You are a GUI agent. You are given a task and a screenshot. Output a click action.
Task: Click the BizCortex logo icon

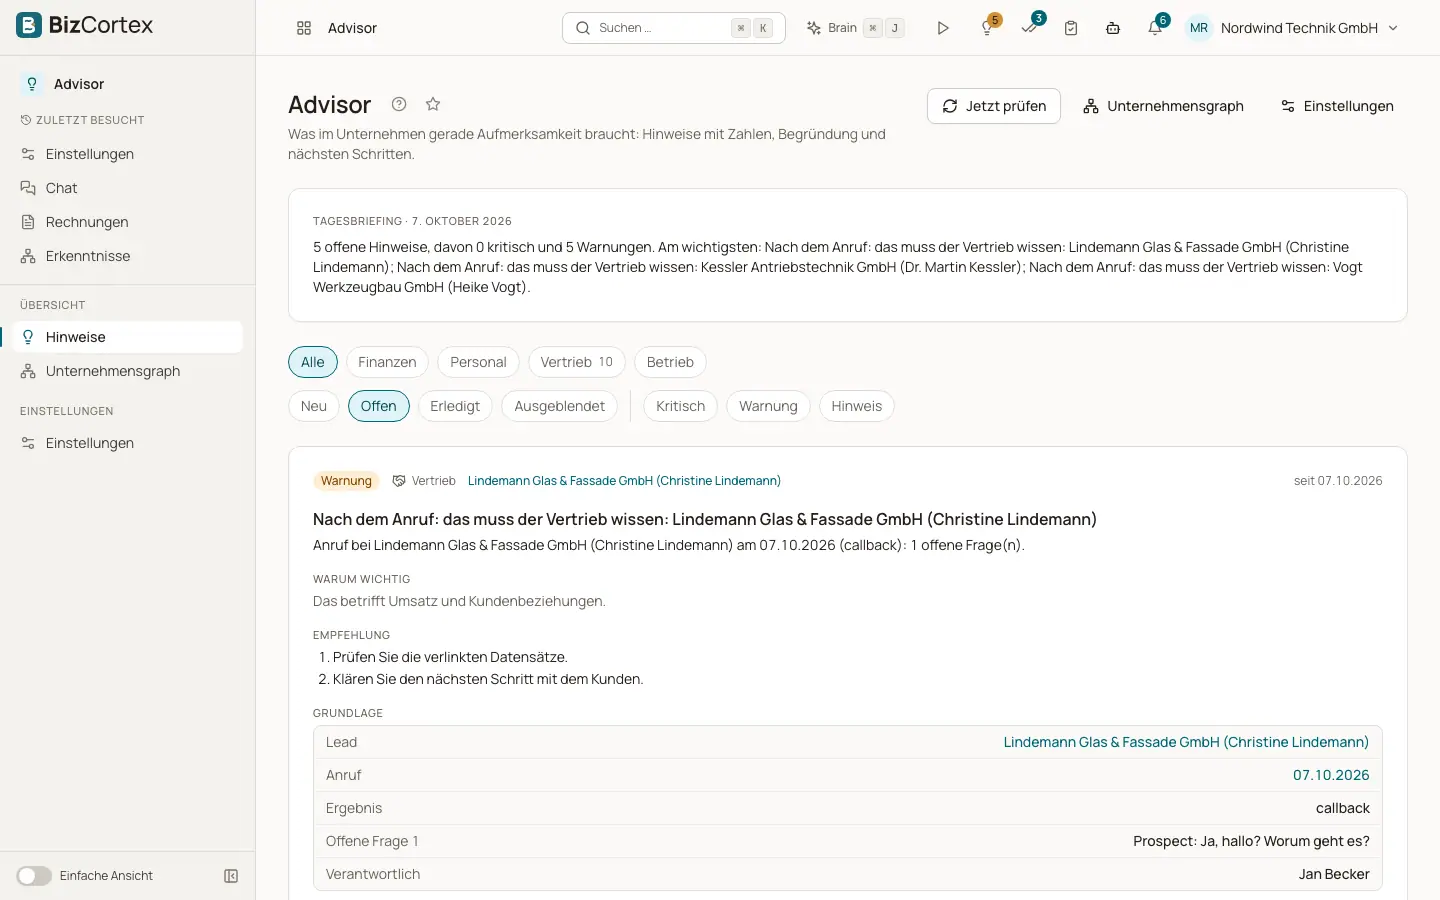click(x=29, y=25)
